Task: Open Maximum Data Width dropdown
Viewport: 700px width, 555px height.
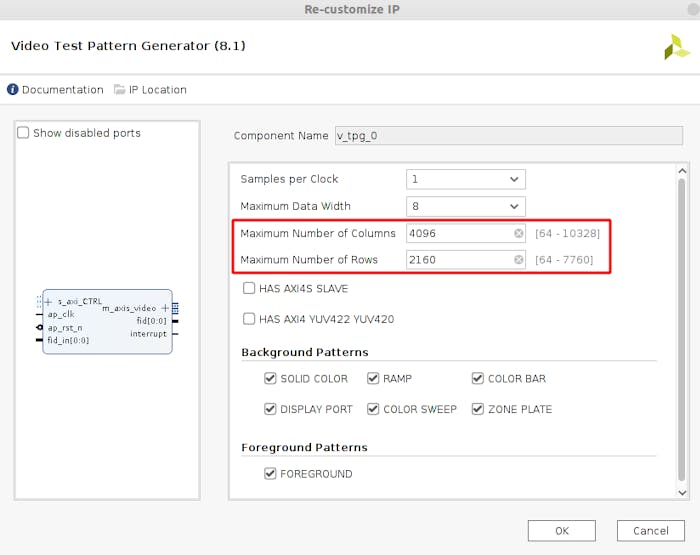Action: point(466,207)
